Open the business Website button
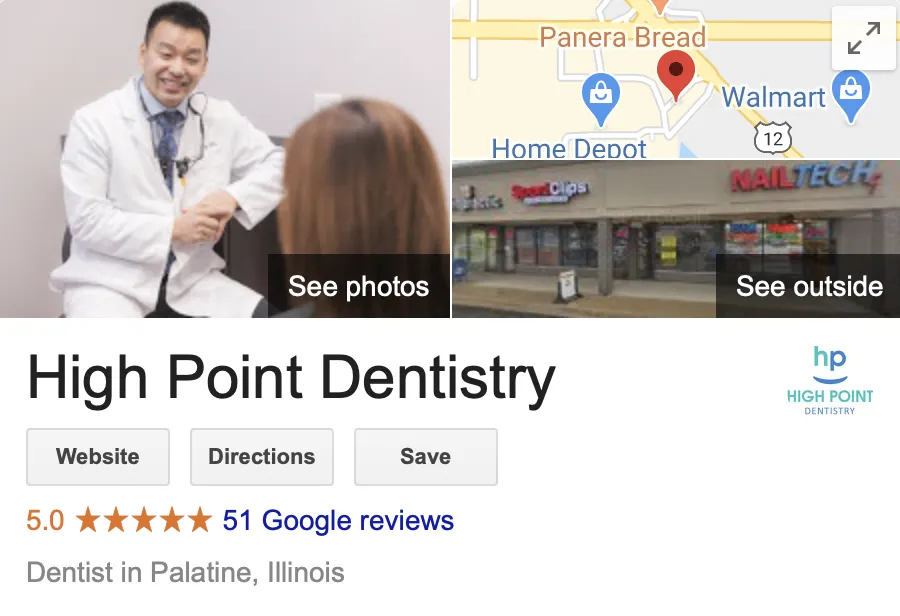The image size is (900, 616). (98, 456)
